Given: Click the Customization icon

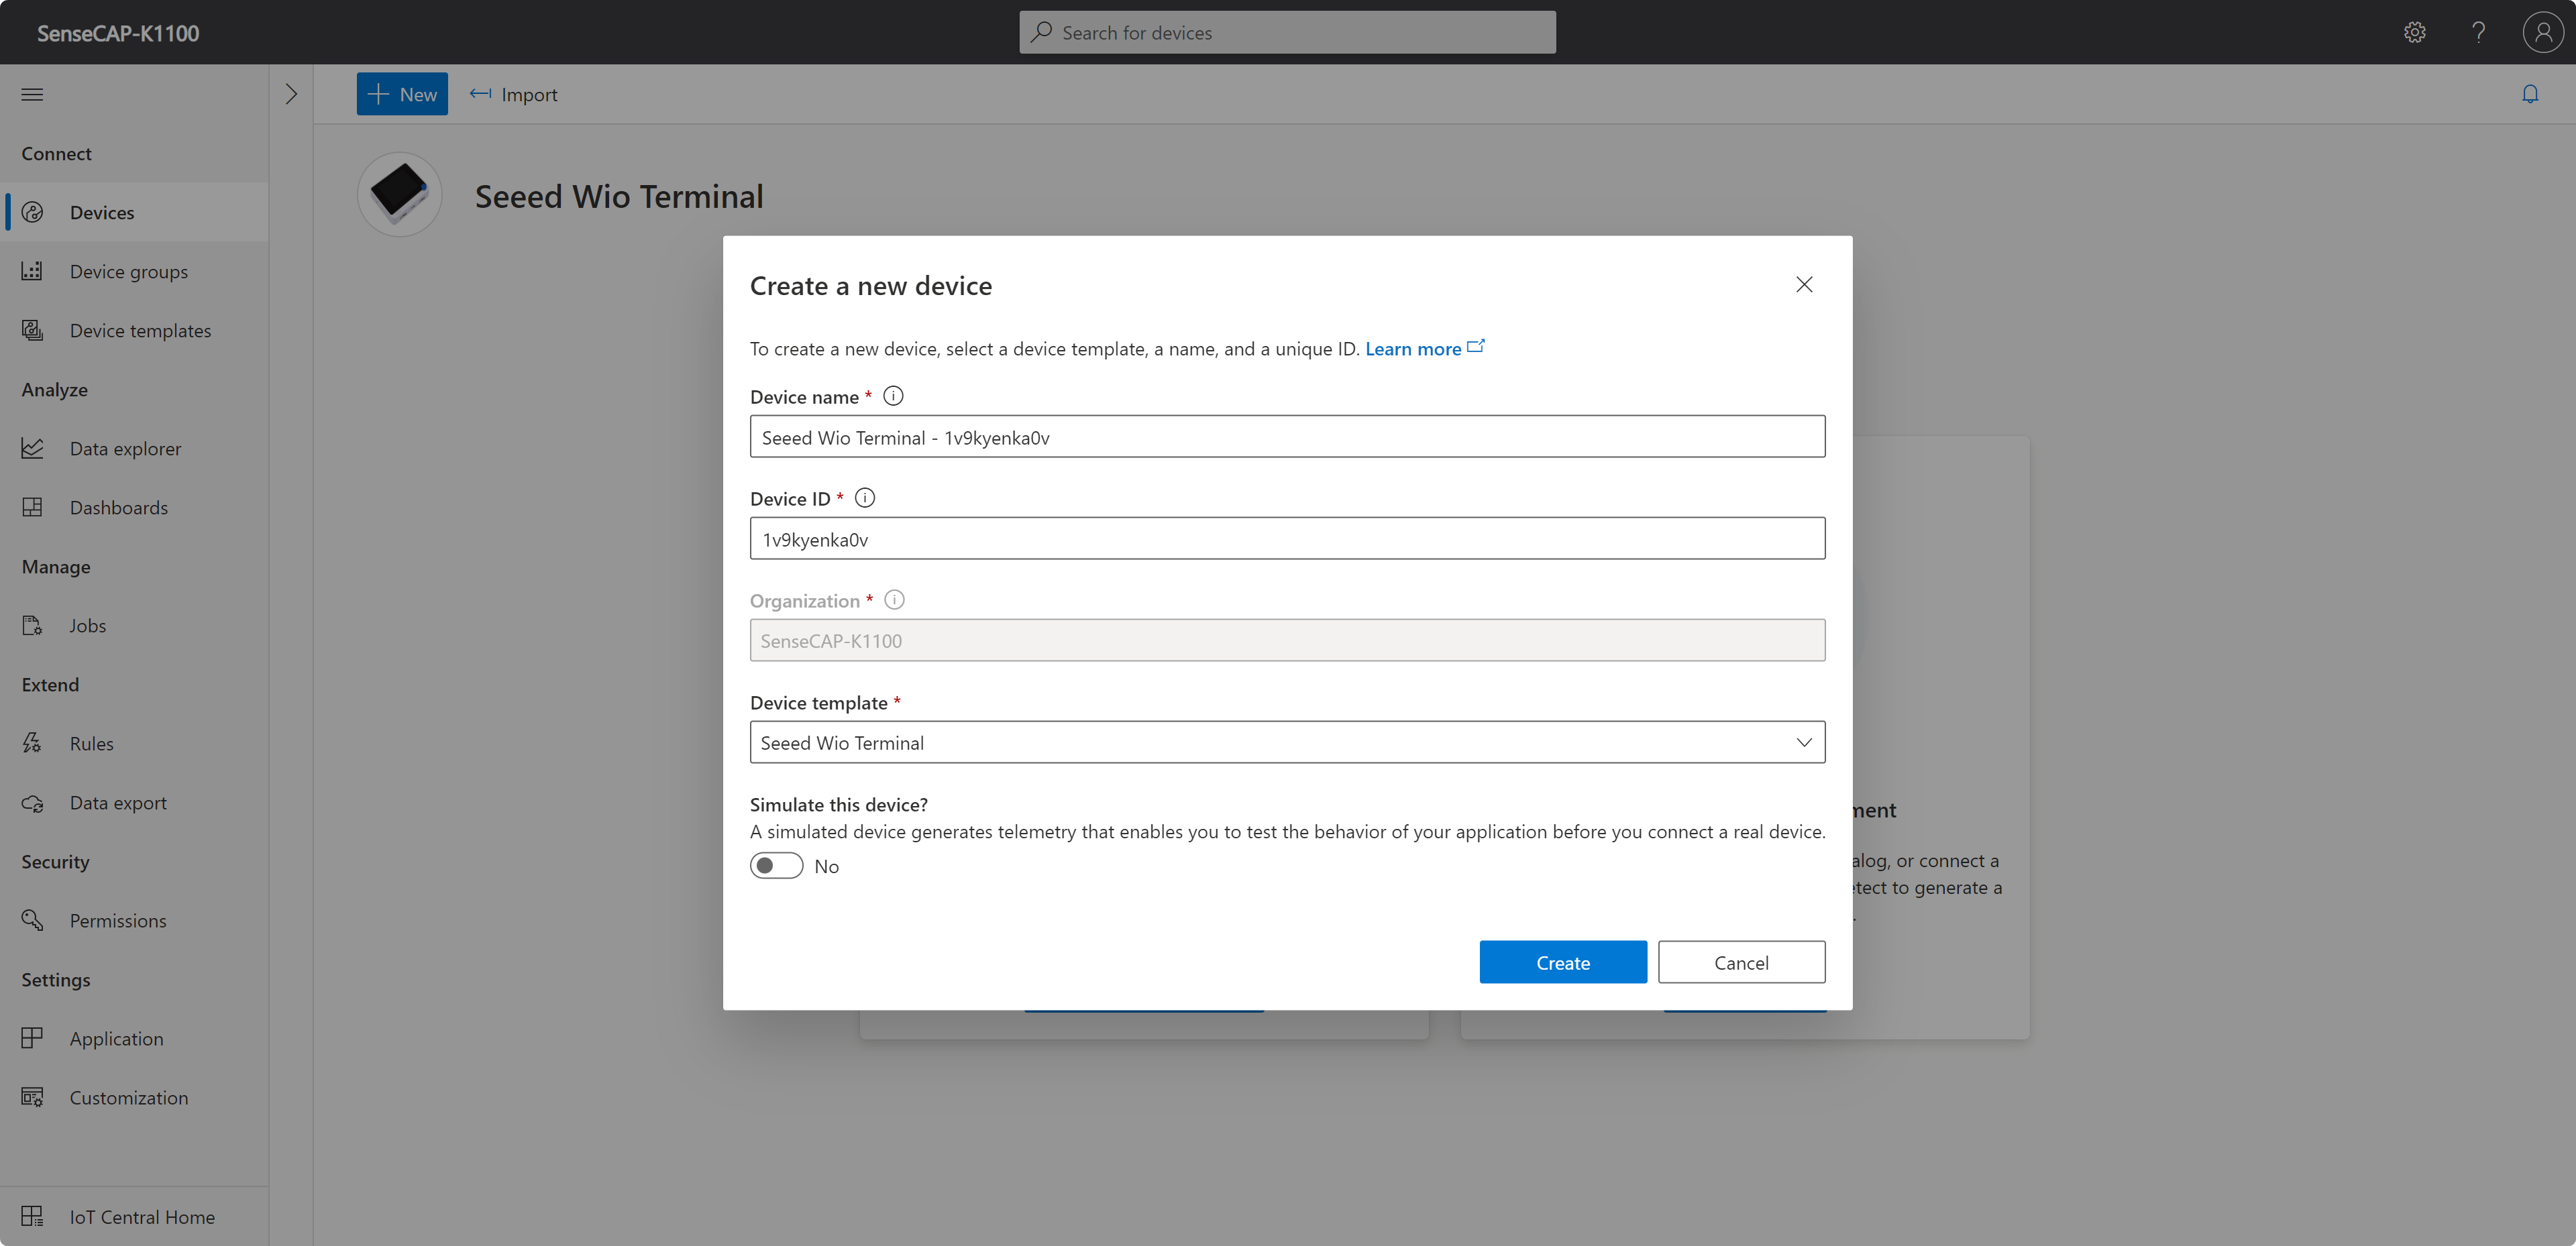Looking at the screenshot, I should [32, 1097].
